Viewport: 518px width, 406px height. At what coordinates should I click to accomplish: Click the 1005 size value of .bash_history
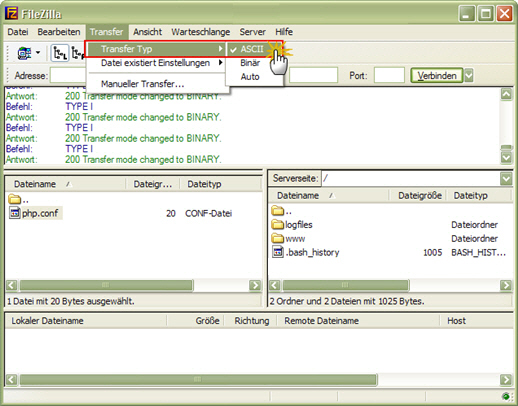(433, 252)
